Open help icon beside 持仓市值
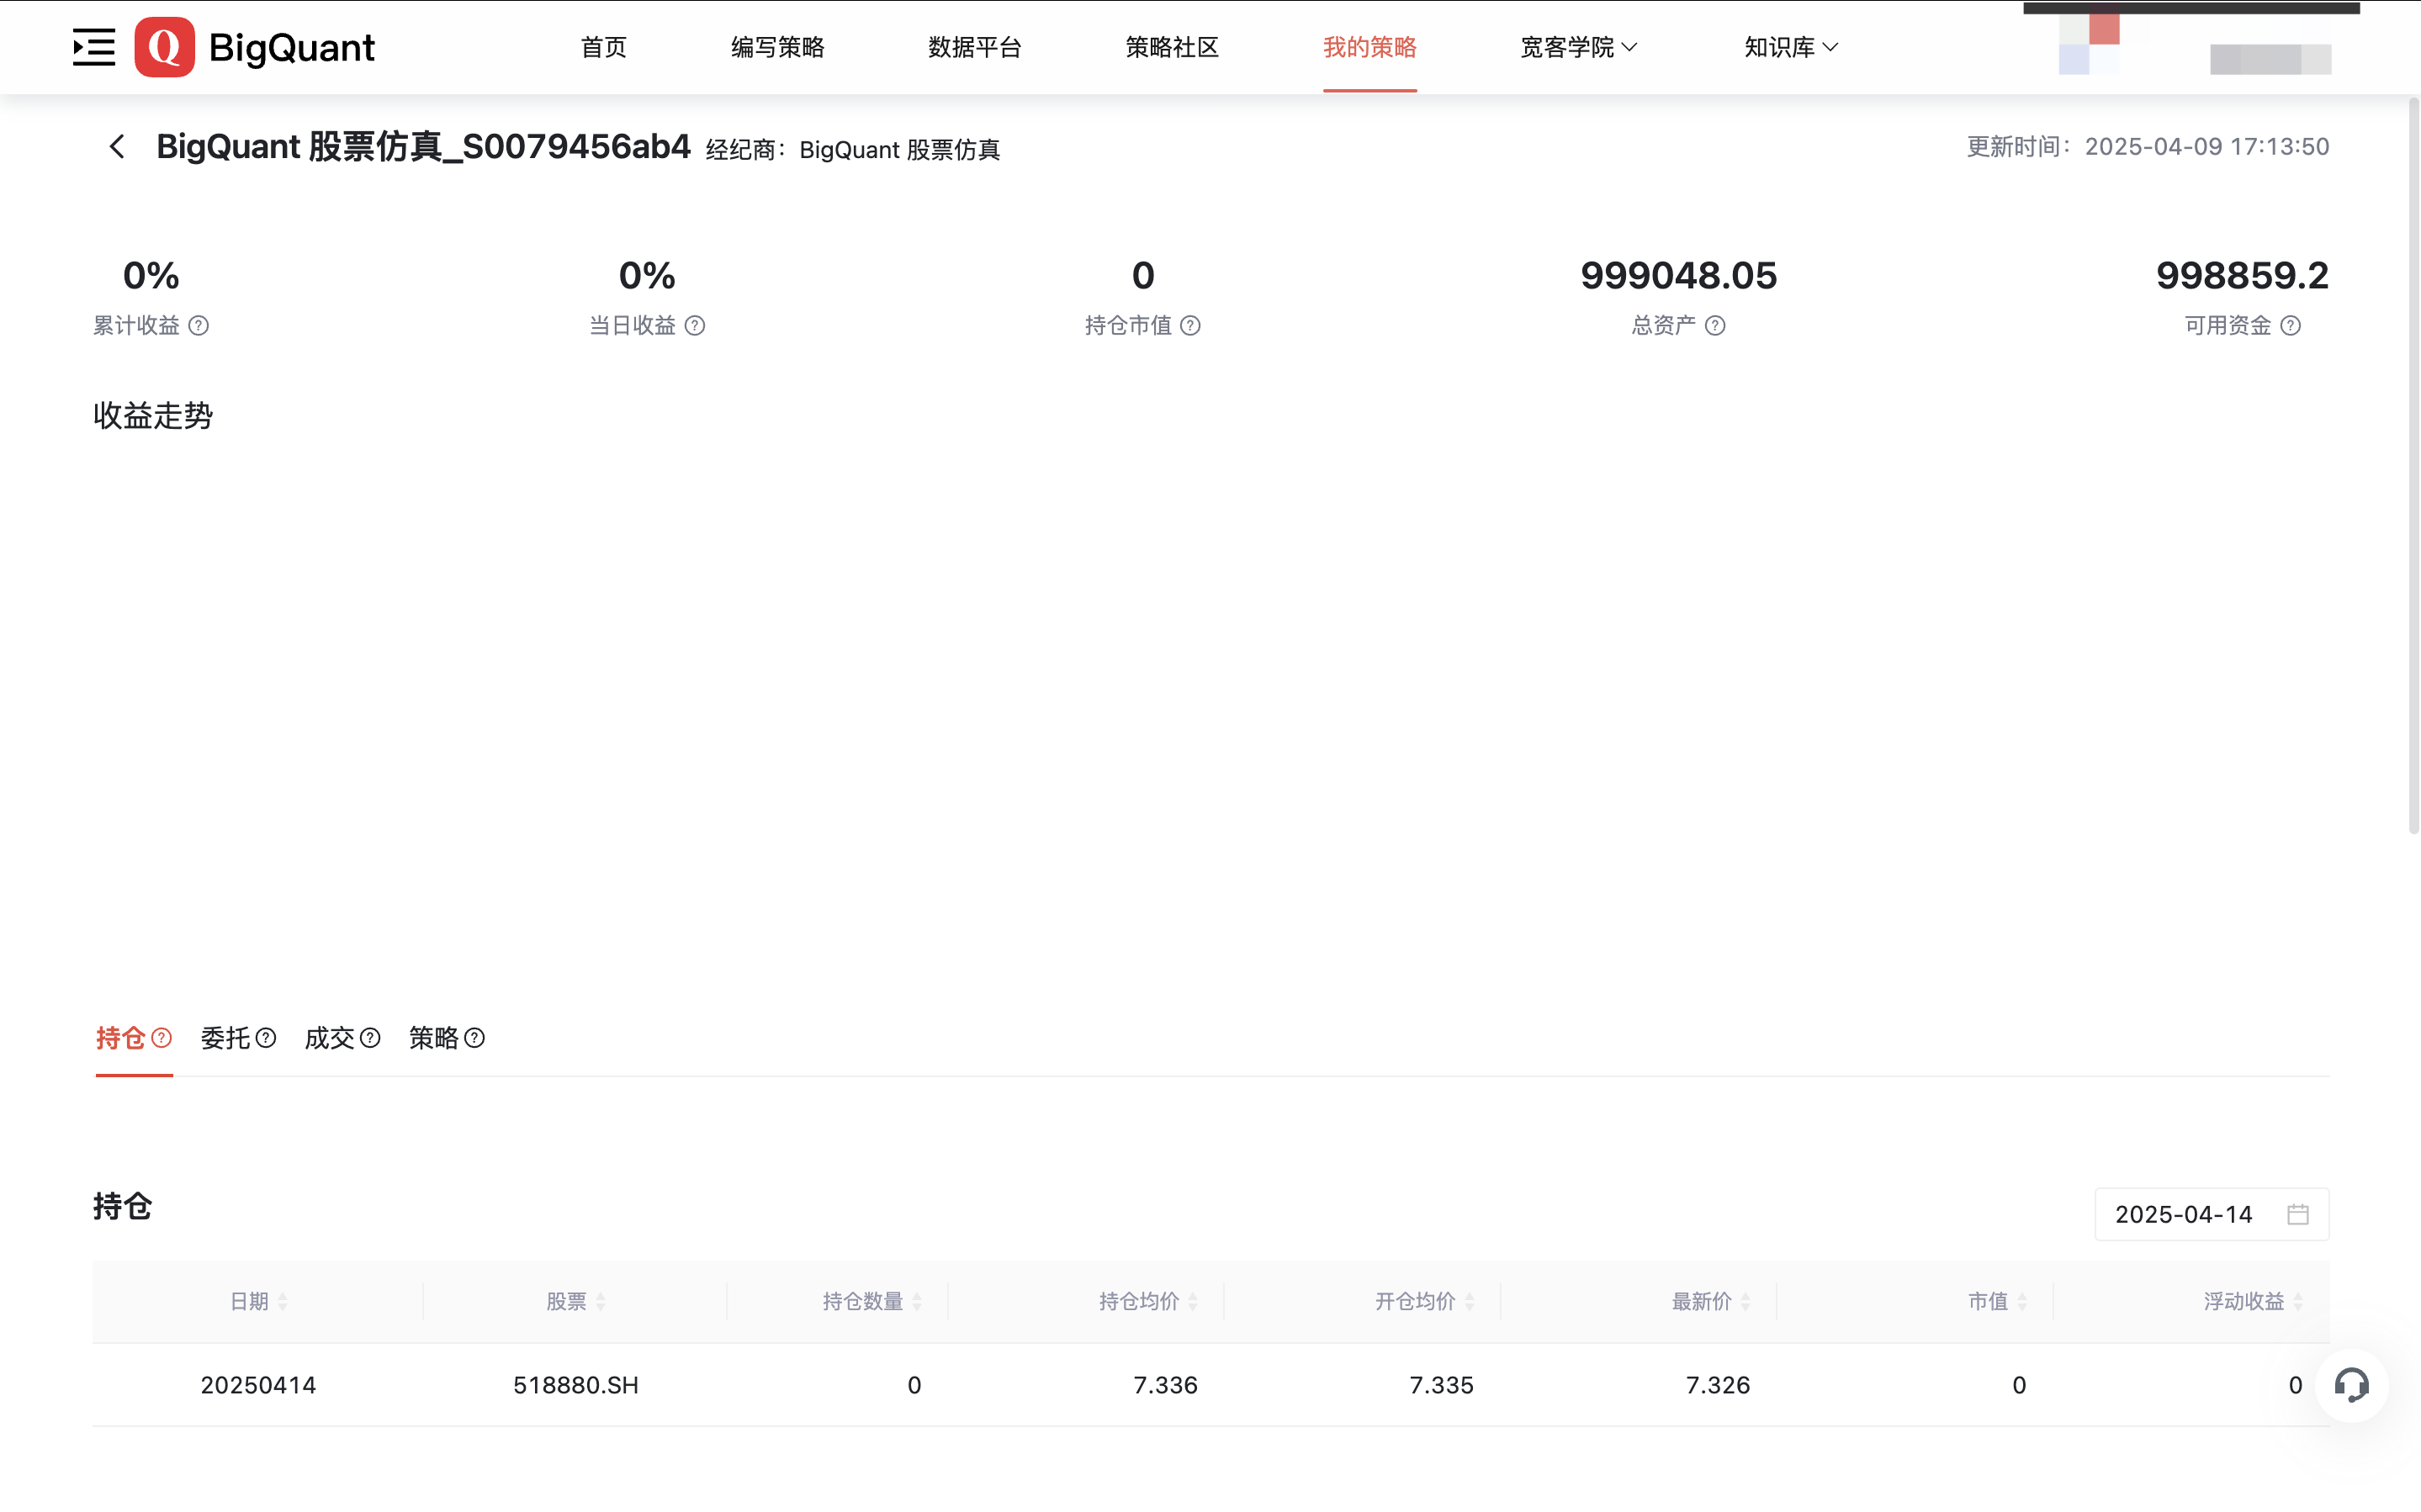Viewport: 2421px width, 1512px height. tap(1190, 326)
